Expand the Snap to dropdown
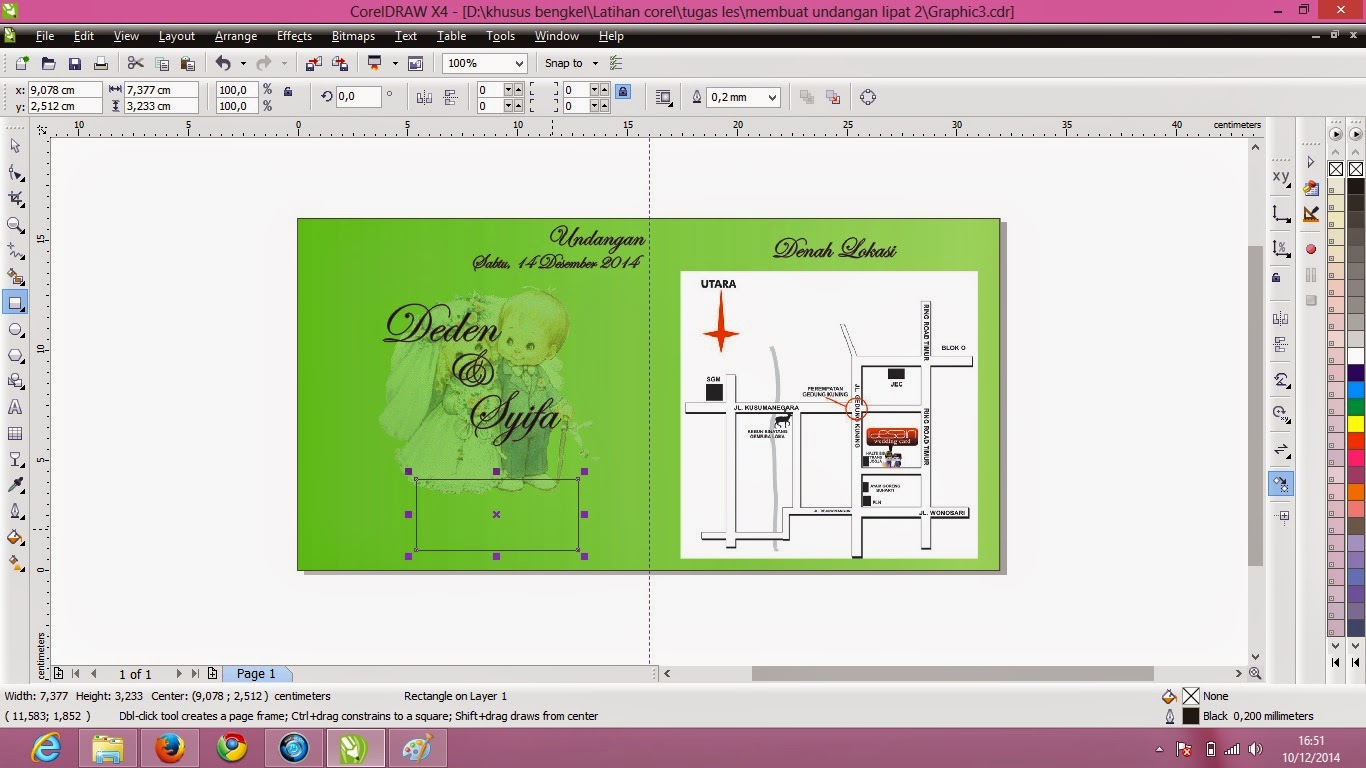 point(595,63)
